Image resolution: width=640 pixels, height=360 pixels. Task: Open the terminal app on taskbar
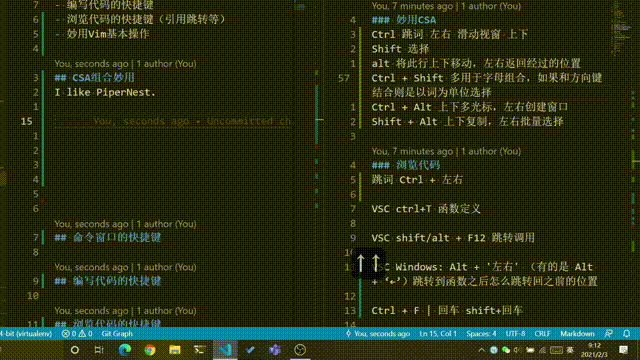(x=200, y=350)
